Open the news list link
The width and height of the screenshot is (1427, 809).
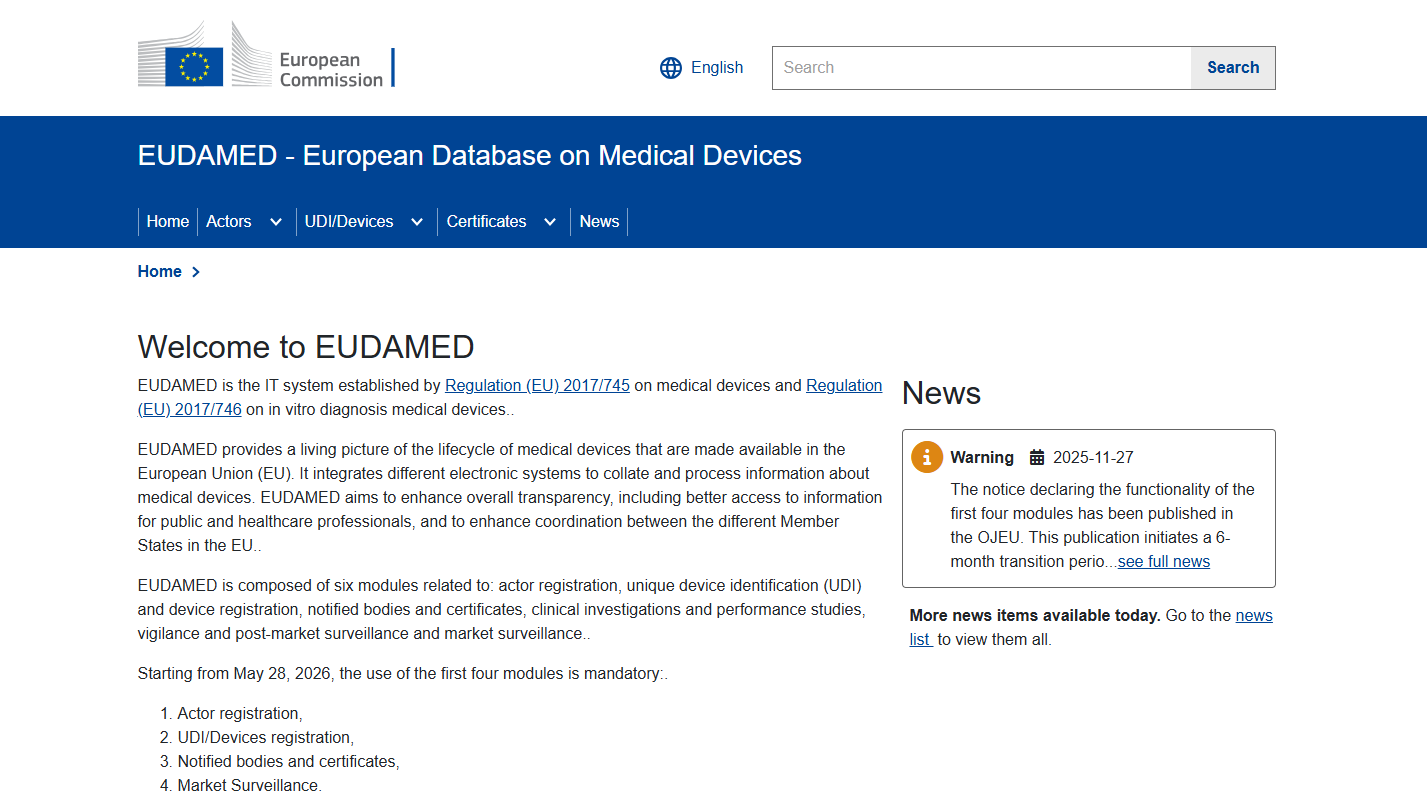tap(1253, 616)
